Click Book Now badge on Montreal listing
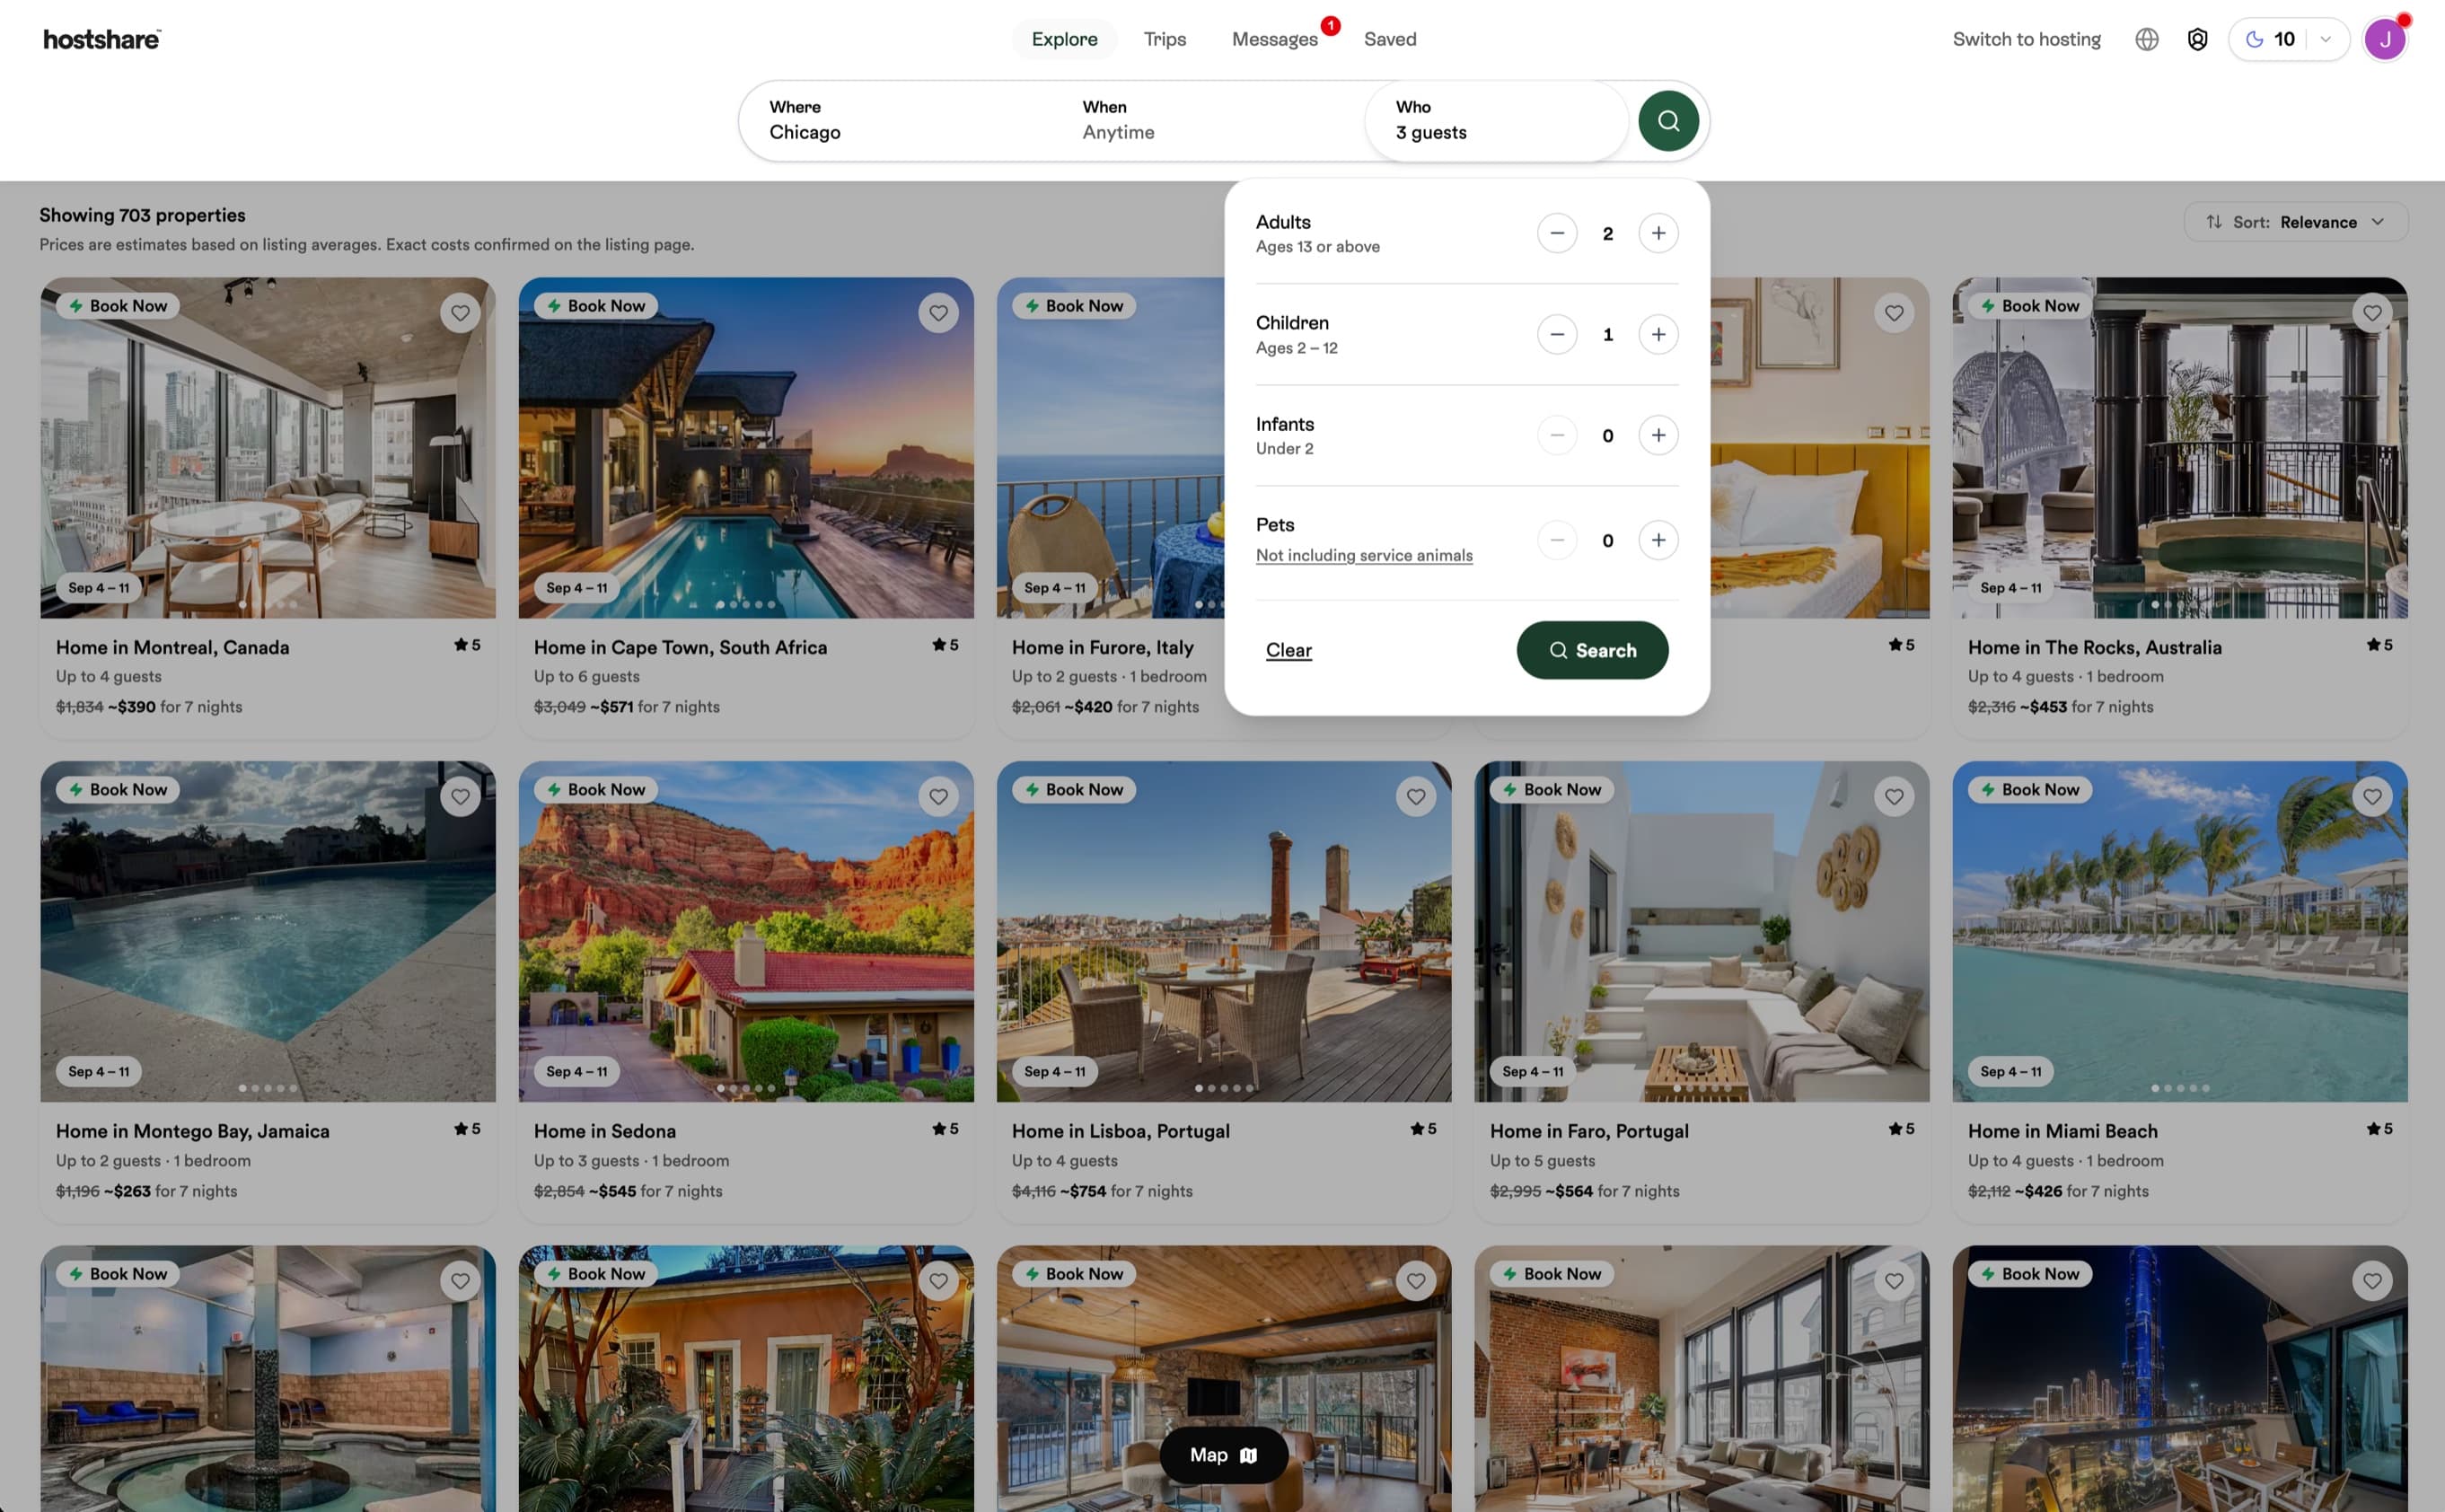Screen dimensions: 2445x1512 [118, 306]
